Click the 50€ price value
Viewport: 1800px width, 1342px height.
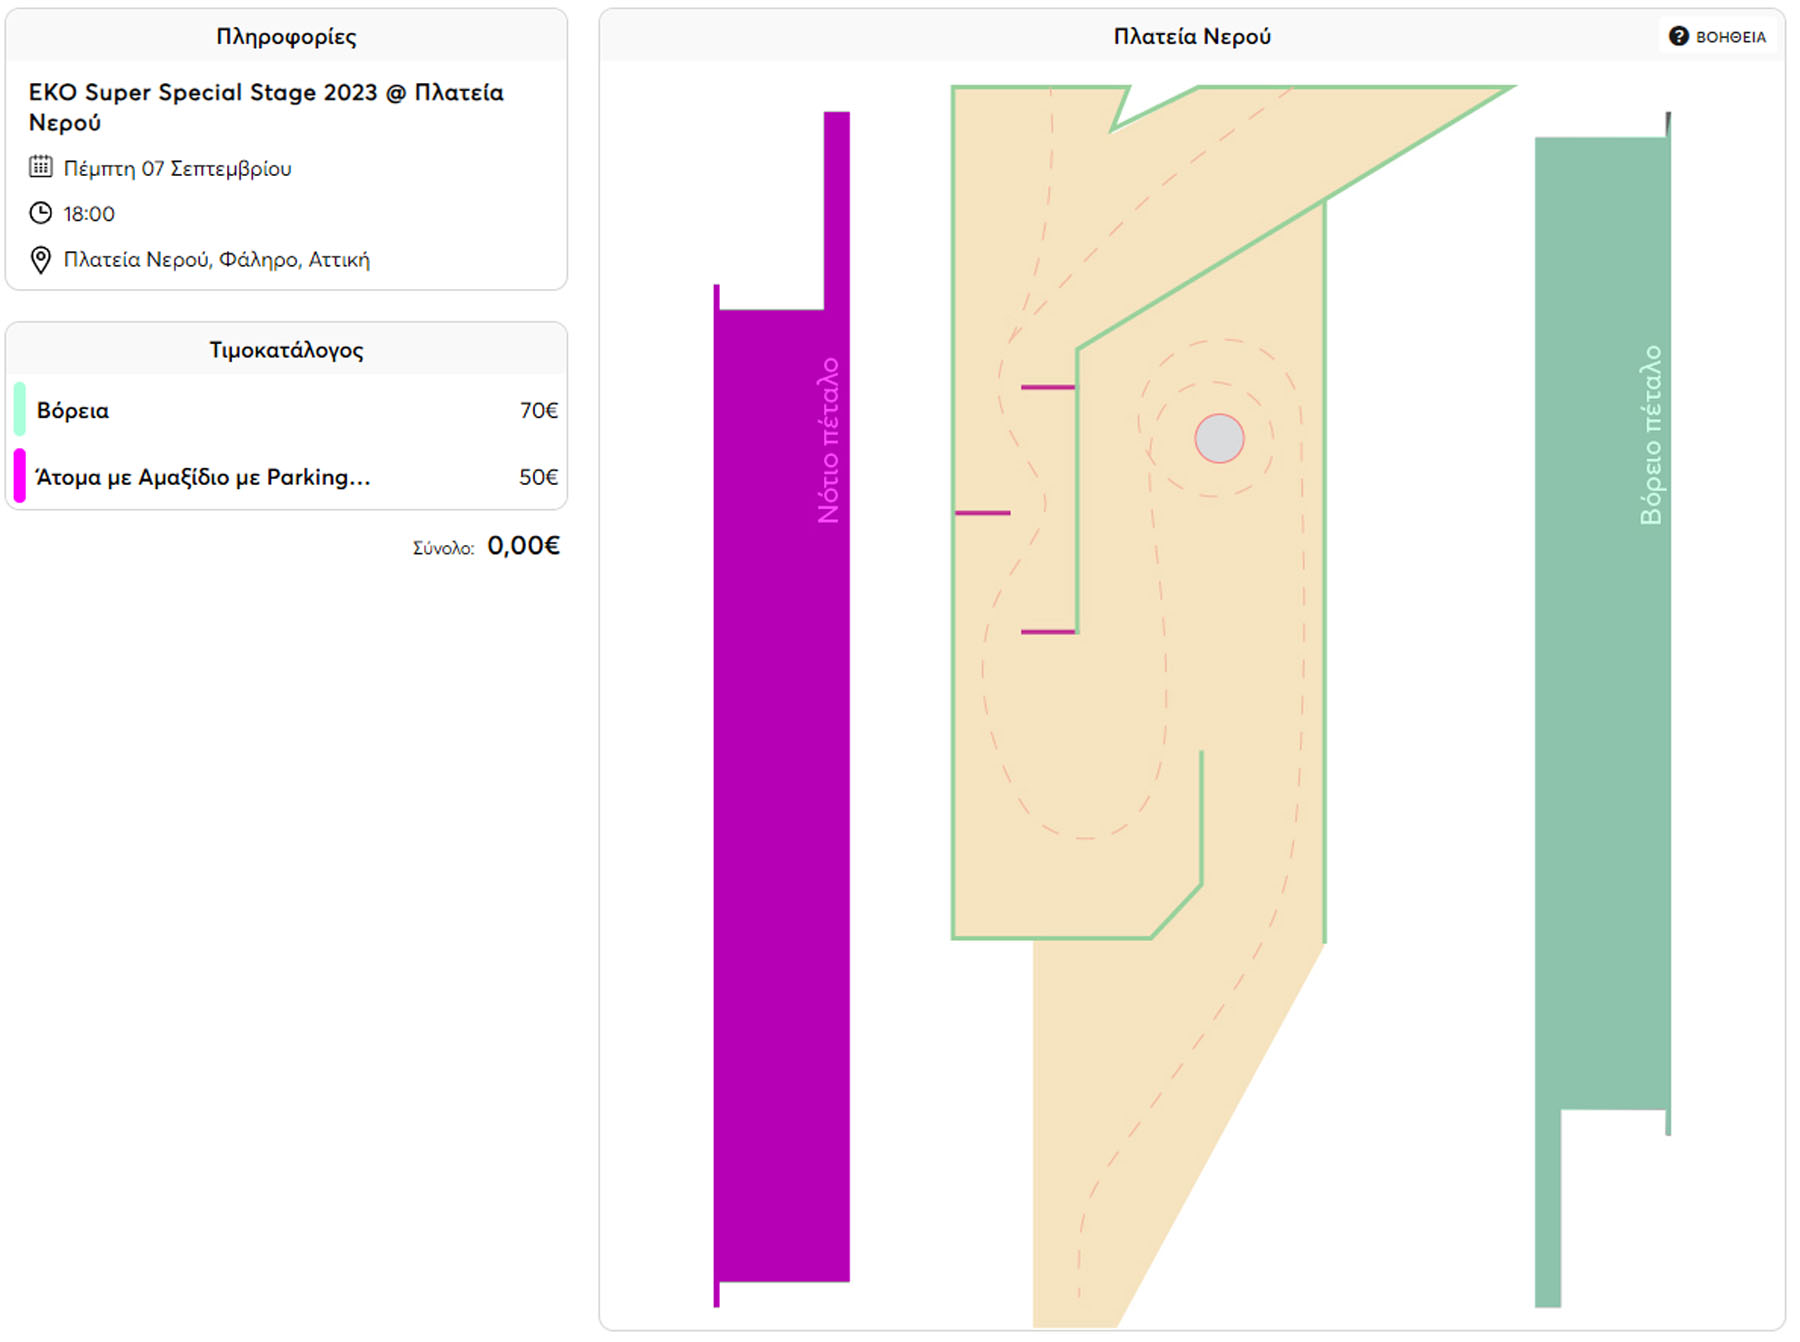pyautogui.click(x=538, y=477)
